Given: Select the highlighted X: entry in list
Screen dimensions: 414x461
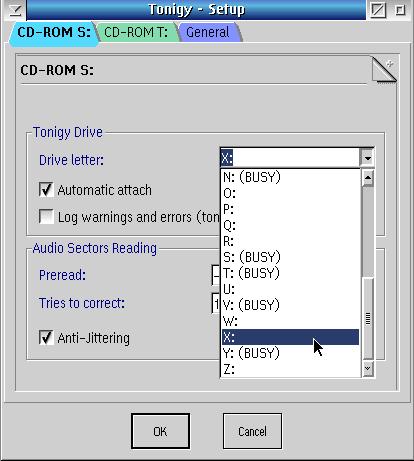Looking at the screenshot, I should tap(290, 337).
